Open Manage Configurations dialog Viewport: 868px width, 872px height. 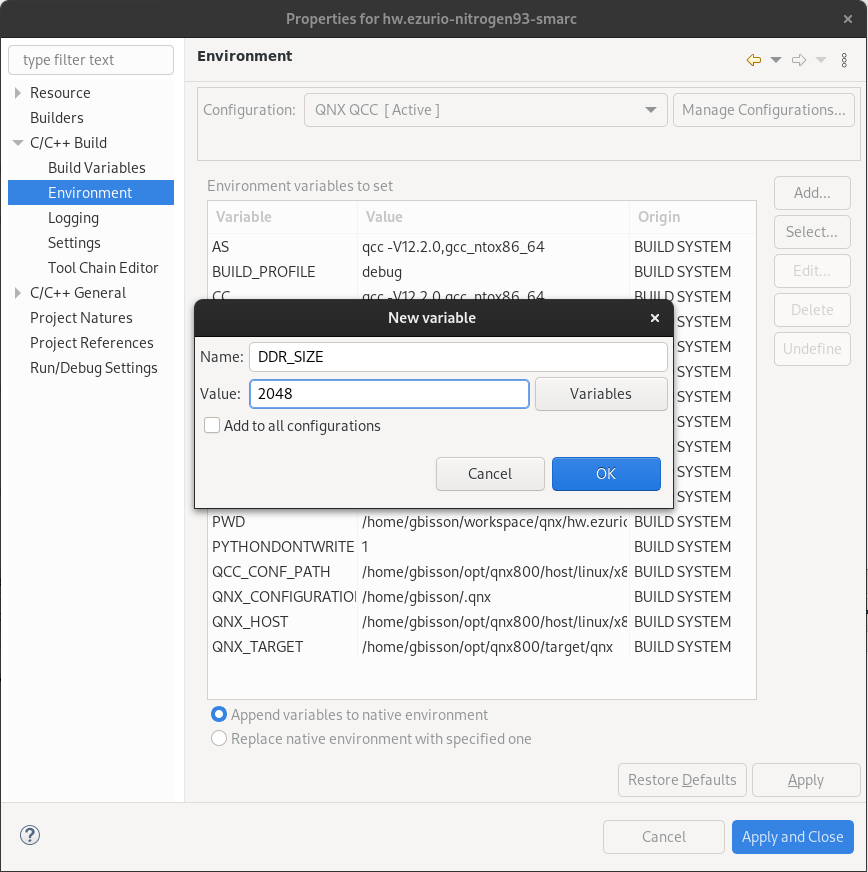[x=763, y=110]
